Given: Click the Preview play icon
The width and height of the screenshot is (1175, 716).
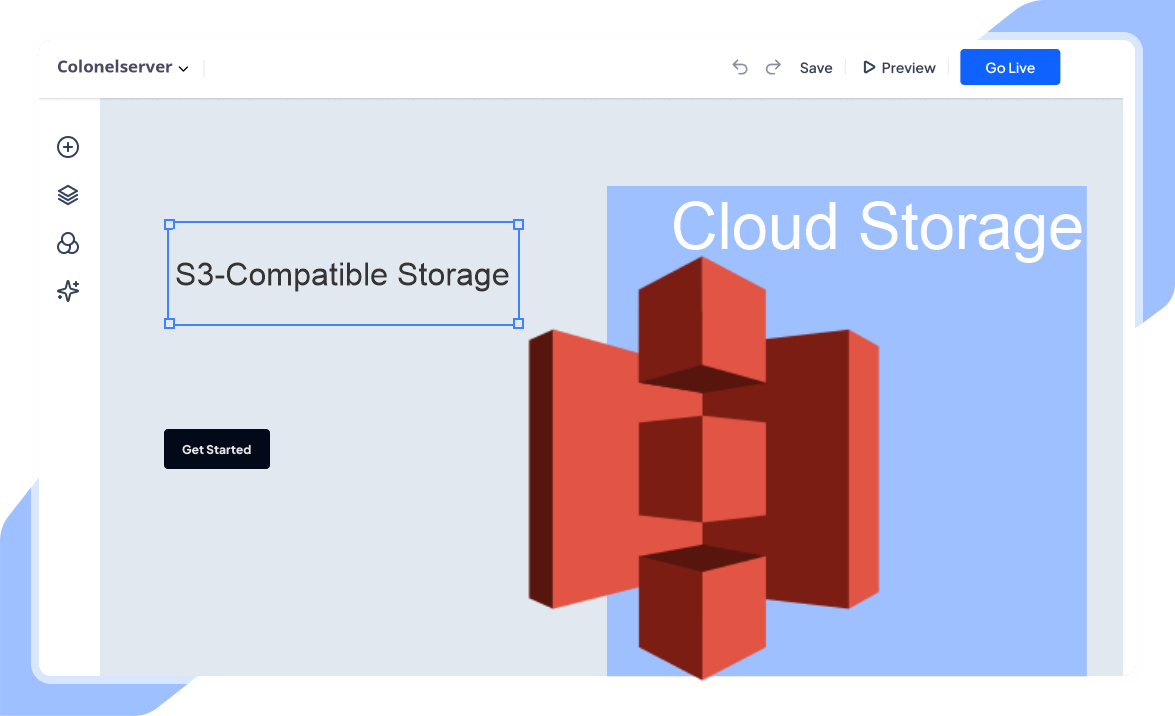Looking at the screenshot, I should 868,67.
